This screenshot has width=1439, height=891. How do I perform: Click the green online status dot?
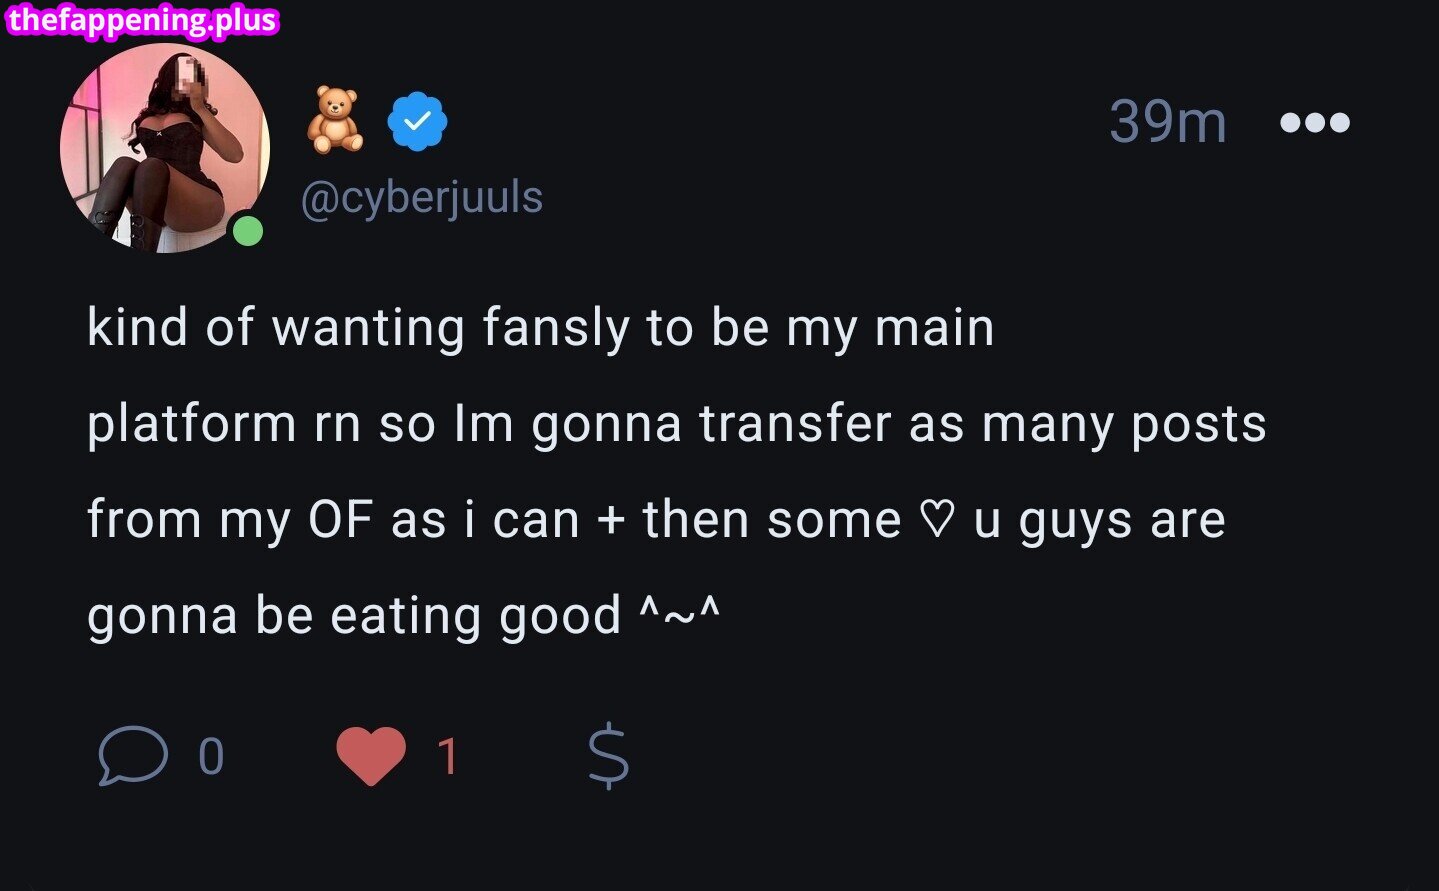coord(247,231)
